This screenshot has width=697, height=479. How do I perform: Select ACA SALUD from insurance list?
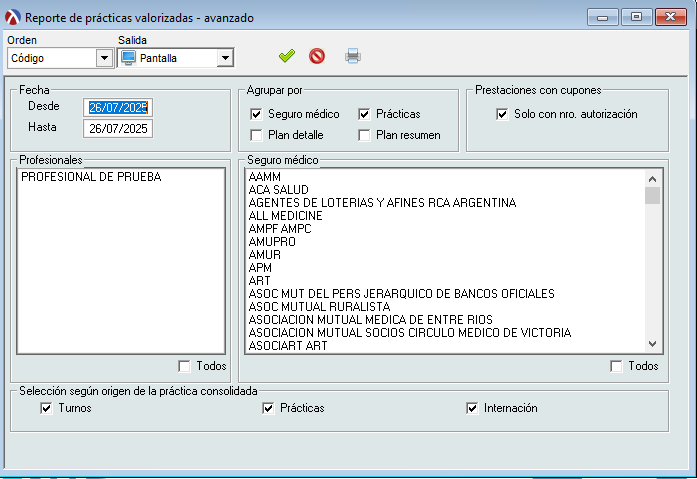click(279, 190)
